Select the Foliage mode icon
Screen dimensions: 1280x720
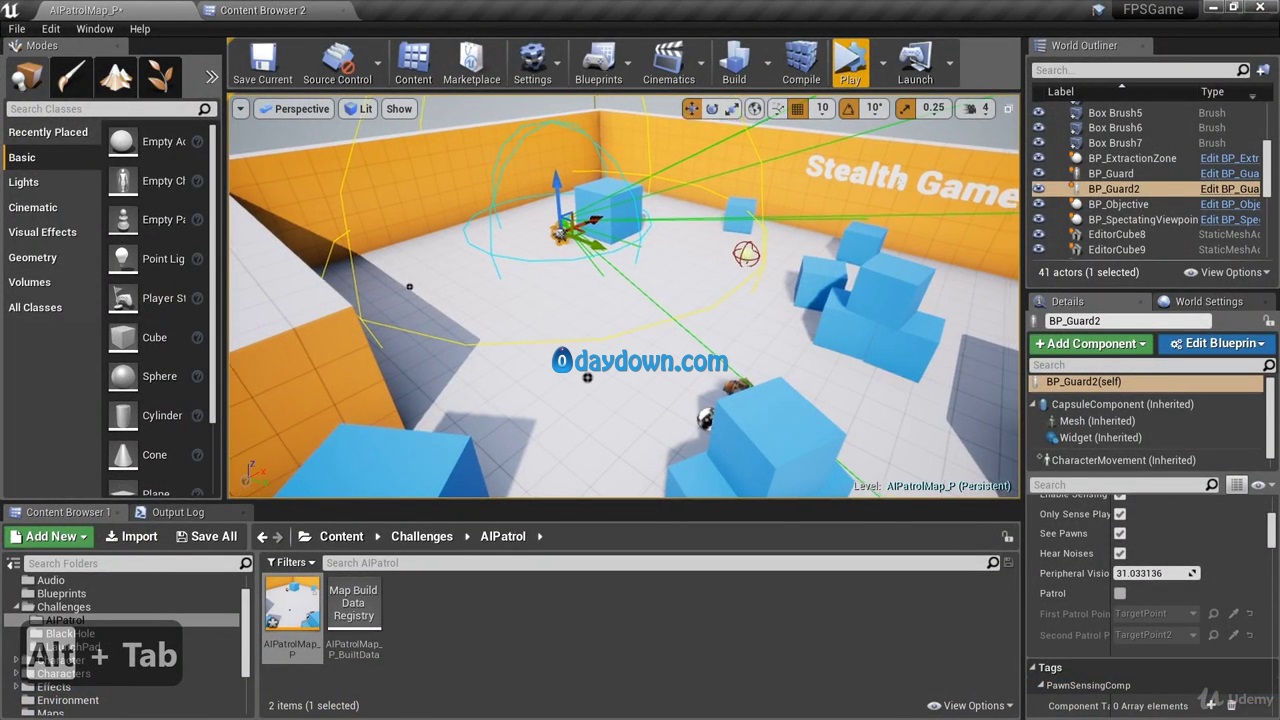pyautogui.click(x=159, y=77)
